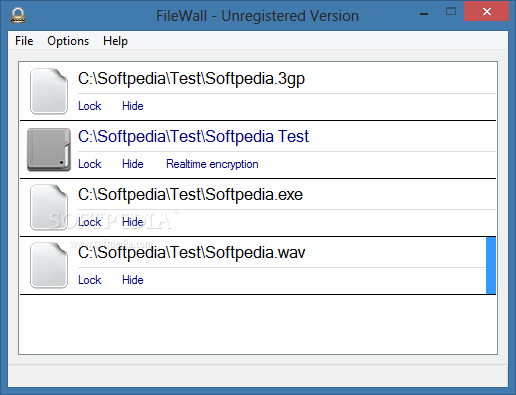The width and height of the screenshot is (516, 395).
Task: Click the folder icon for Softpedia Test
Action: 49,149
